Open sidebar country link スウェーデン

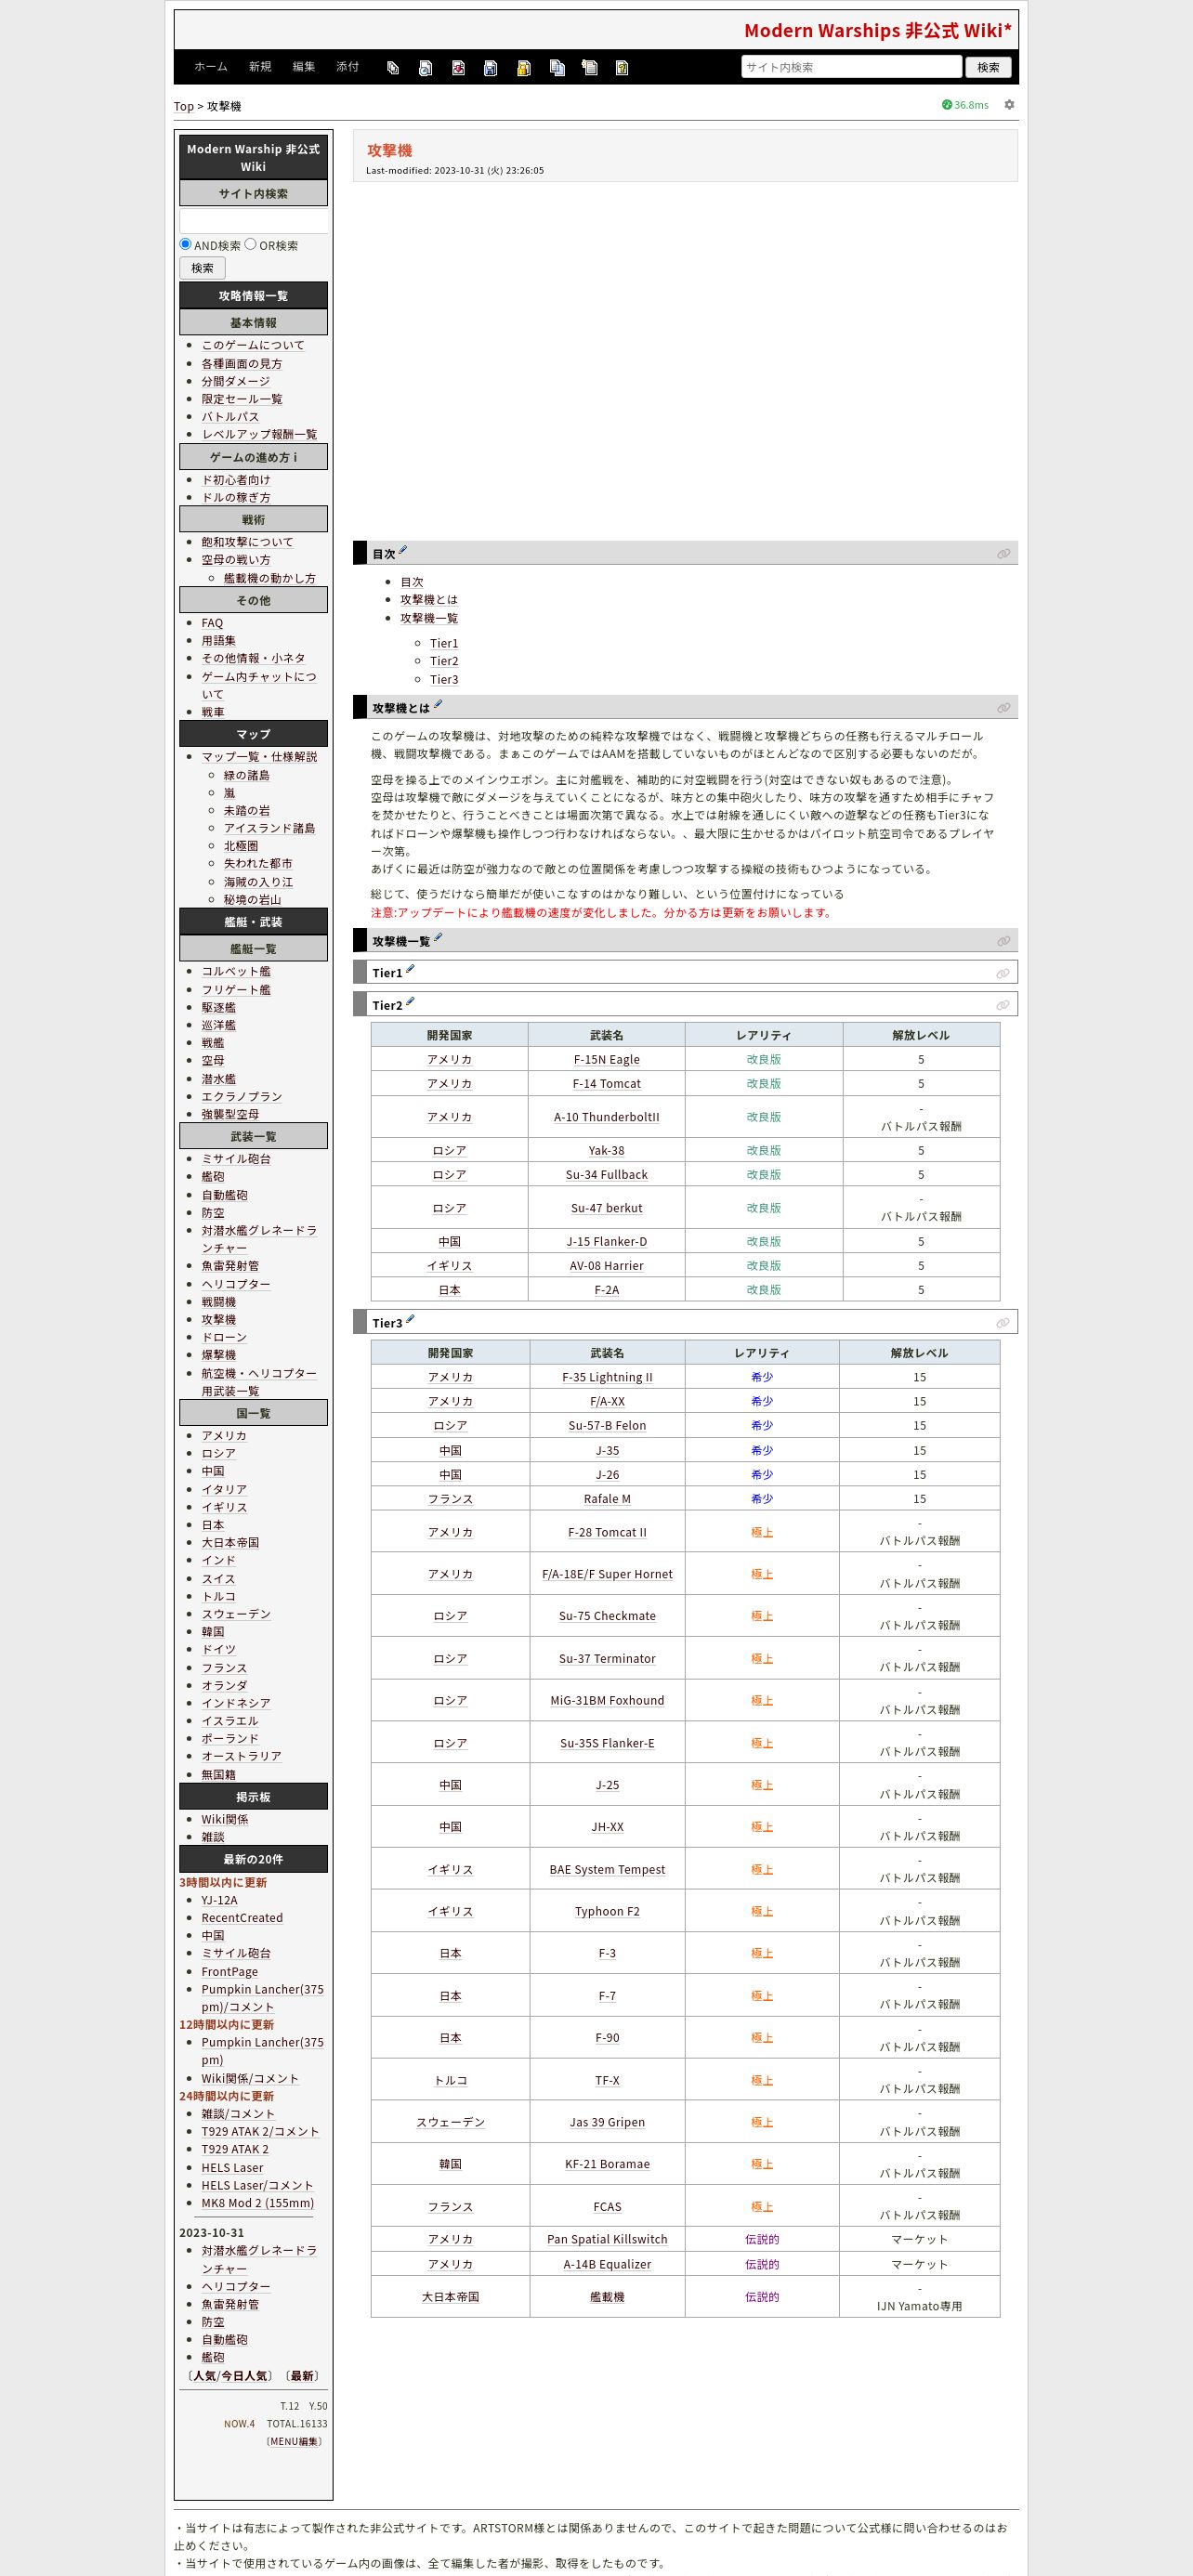tap(236, 1614)
